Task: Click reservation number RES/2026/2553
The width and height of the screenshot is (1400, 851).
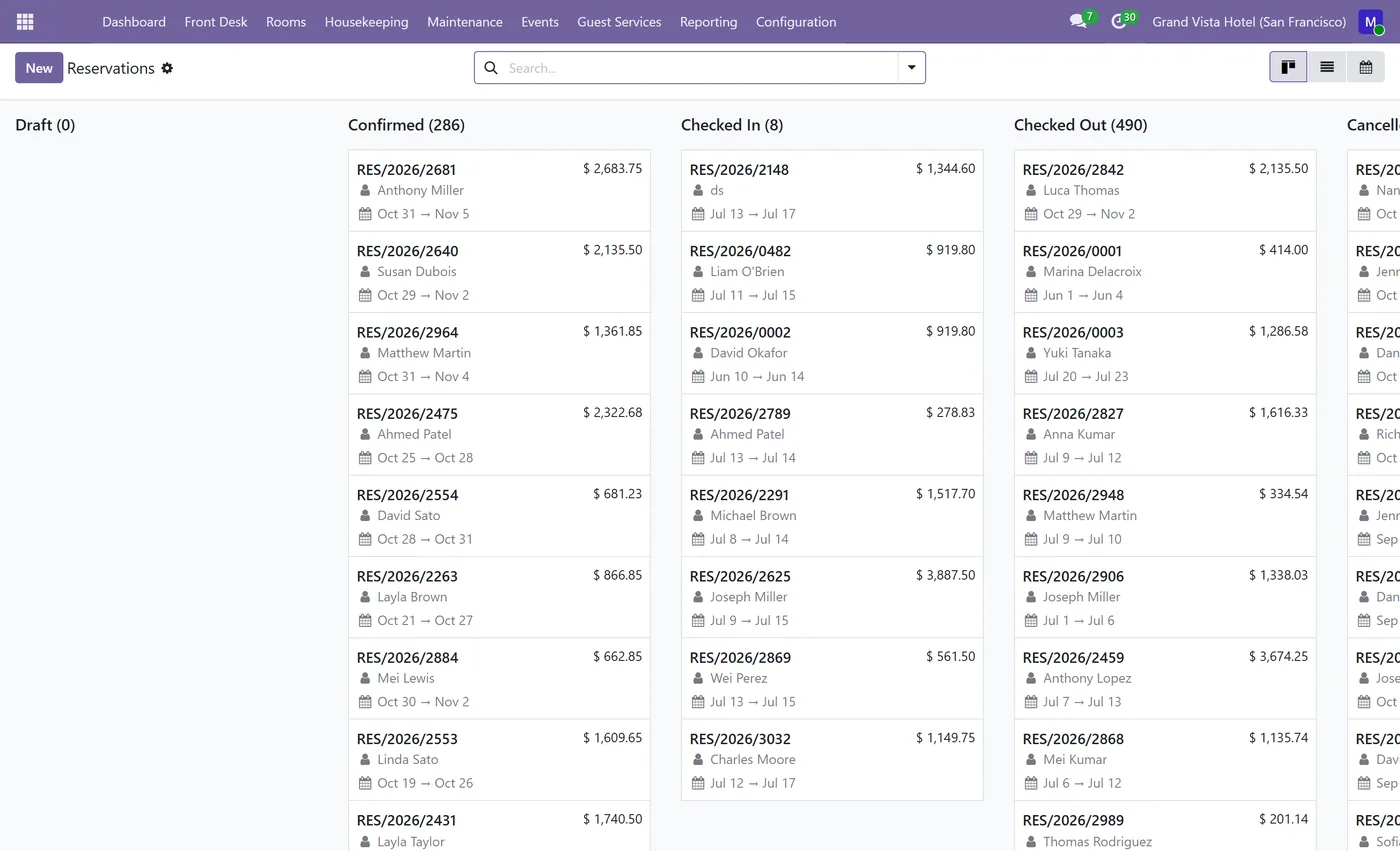Action: click(407, 739)
